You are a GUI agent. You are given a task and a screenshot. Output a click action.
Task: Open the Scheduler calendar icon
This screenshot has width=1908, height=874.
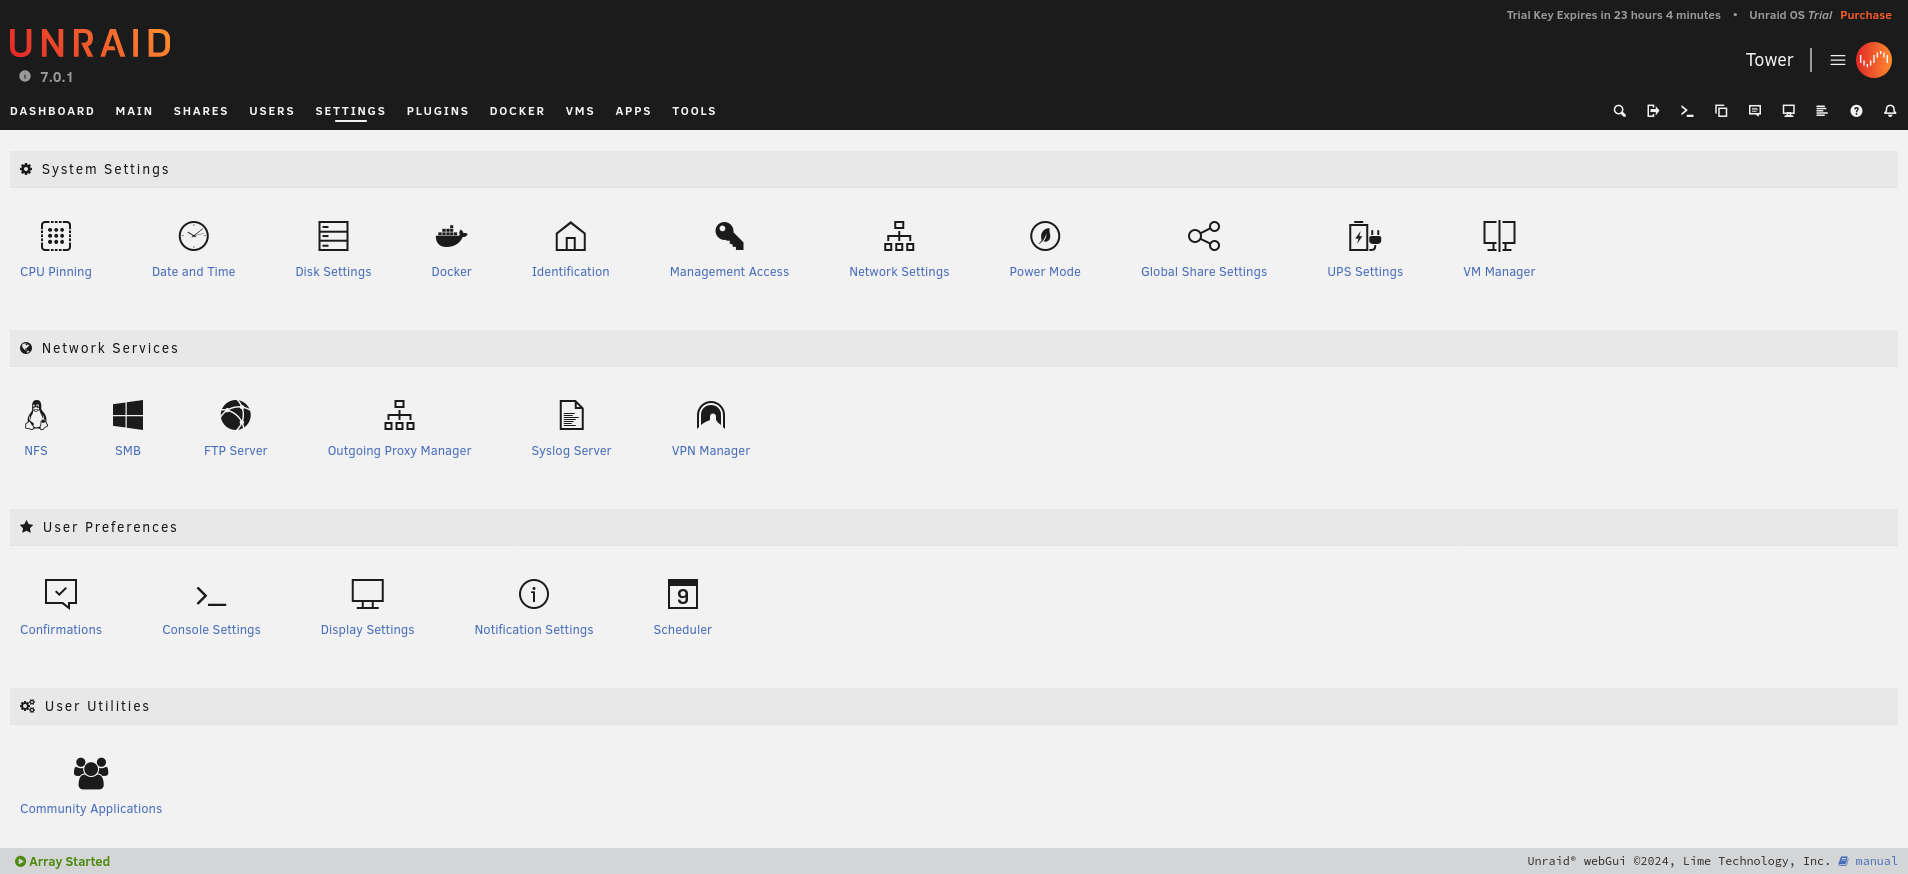click(x=683, y=594)
